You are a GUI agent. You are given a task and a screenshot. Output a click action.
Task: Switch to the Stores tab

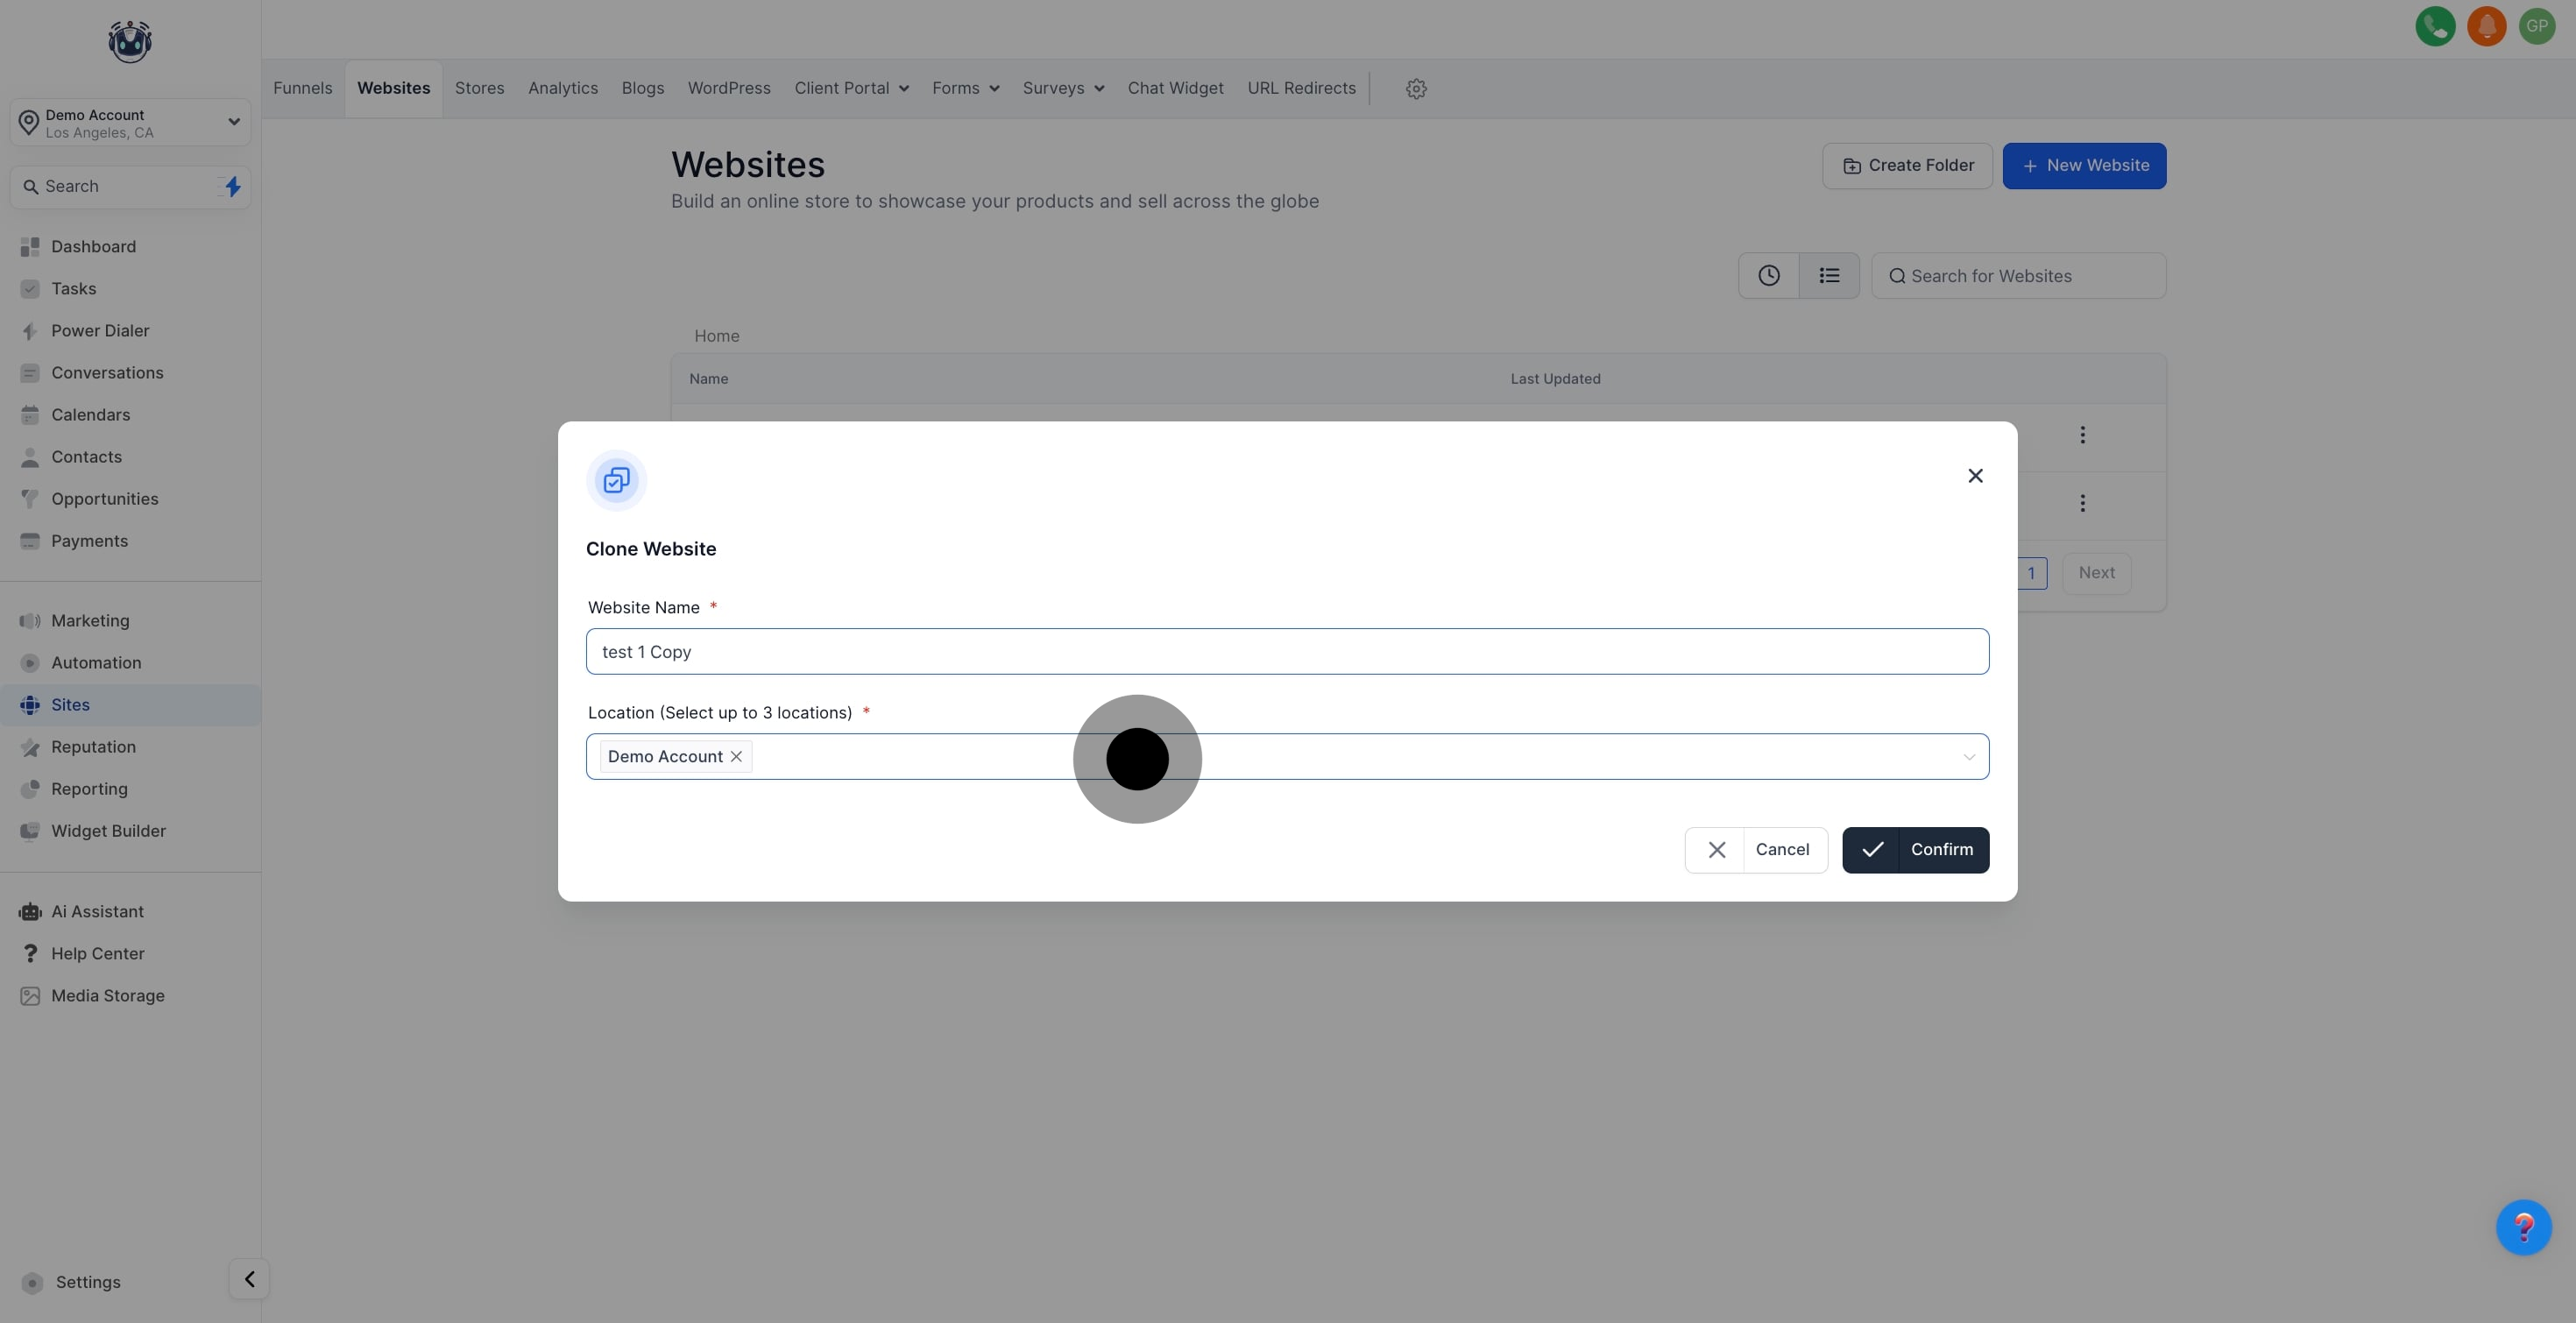(x=479, y=88)
